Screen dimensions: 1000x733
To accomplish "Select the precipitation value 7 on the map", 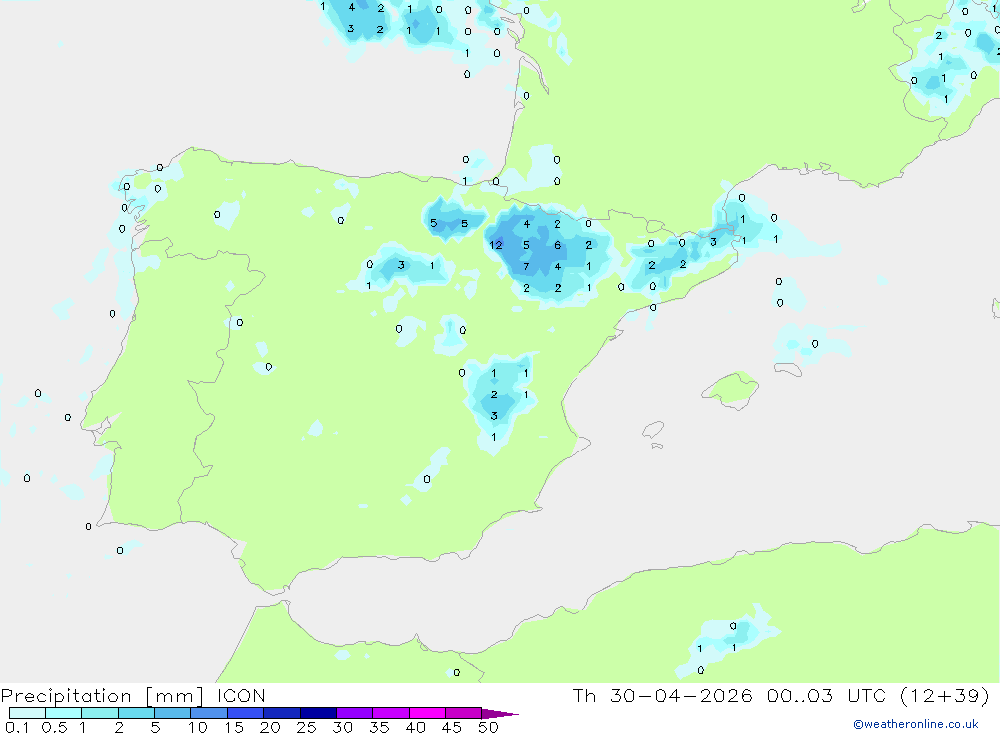I will pyautogui.click(x=526, y=267).
